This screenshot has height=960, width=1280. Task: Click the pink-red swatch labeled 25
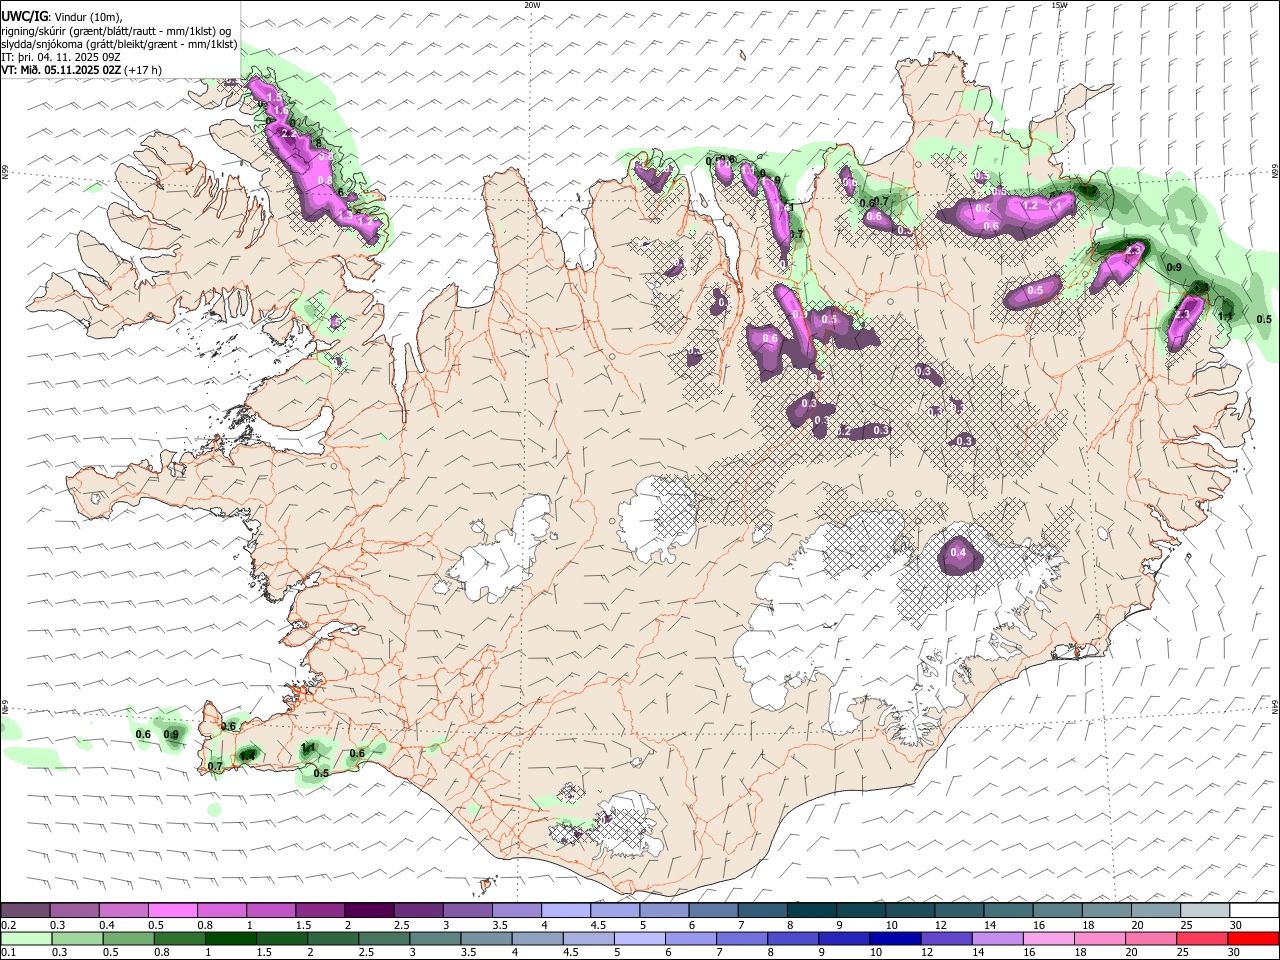tap(1204, 939)
